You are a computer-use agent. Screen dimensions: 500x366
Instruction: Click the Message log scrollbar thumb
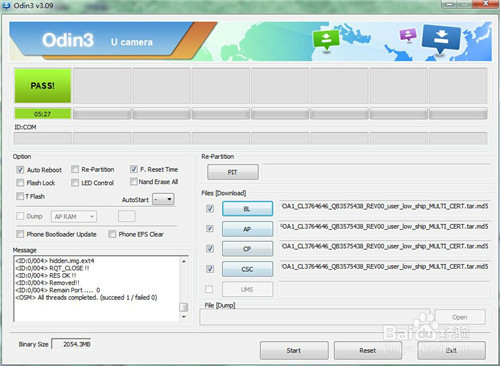(x=184, y=307)
